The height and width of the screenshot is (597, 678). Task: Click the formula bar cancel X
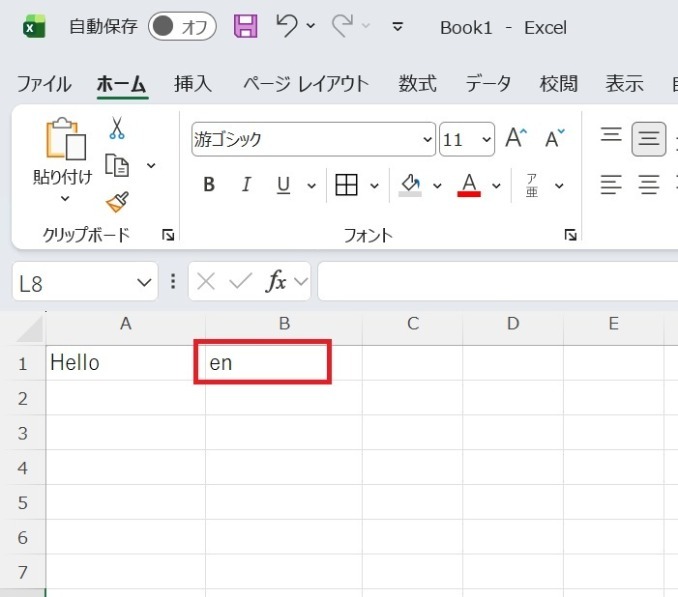point(206,282)
